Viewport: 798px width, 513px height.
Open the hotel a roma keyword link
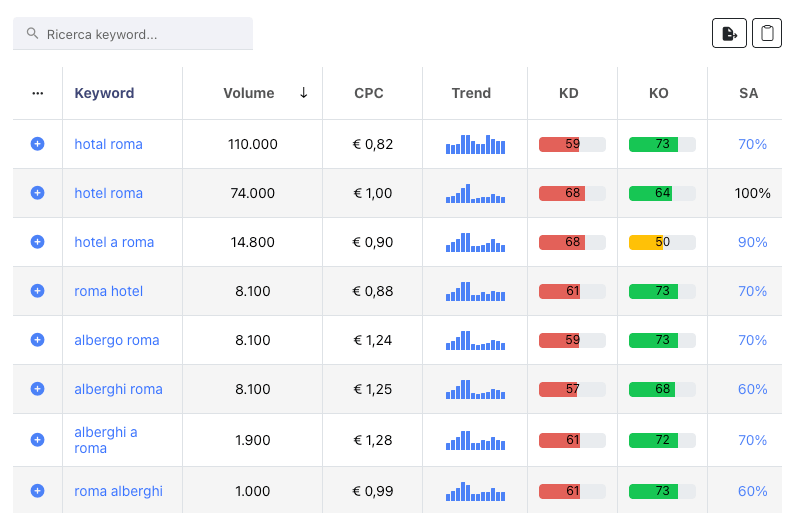114,242
